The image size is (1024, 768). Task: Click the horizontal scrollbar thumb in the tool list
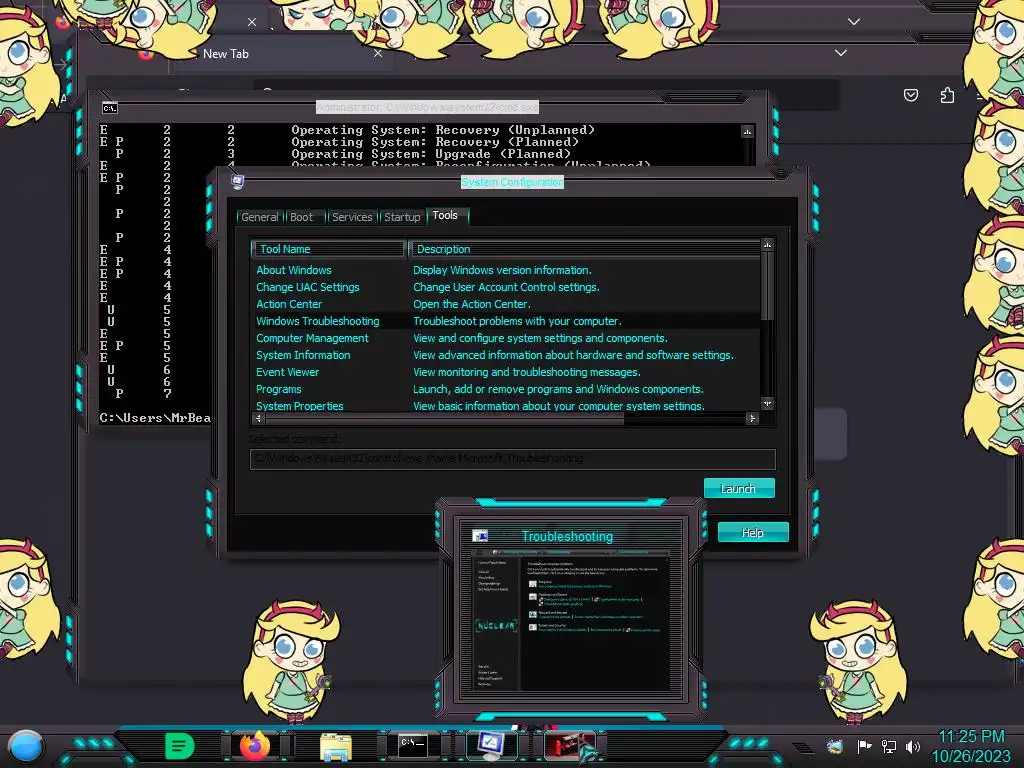tap(444, 419)
